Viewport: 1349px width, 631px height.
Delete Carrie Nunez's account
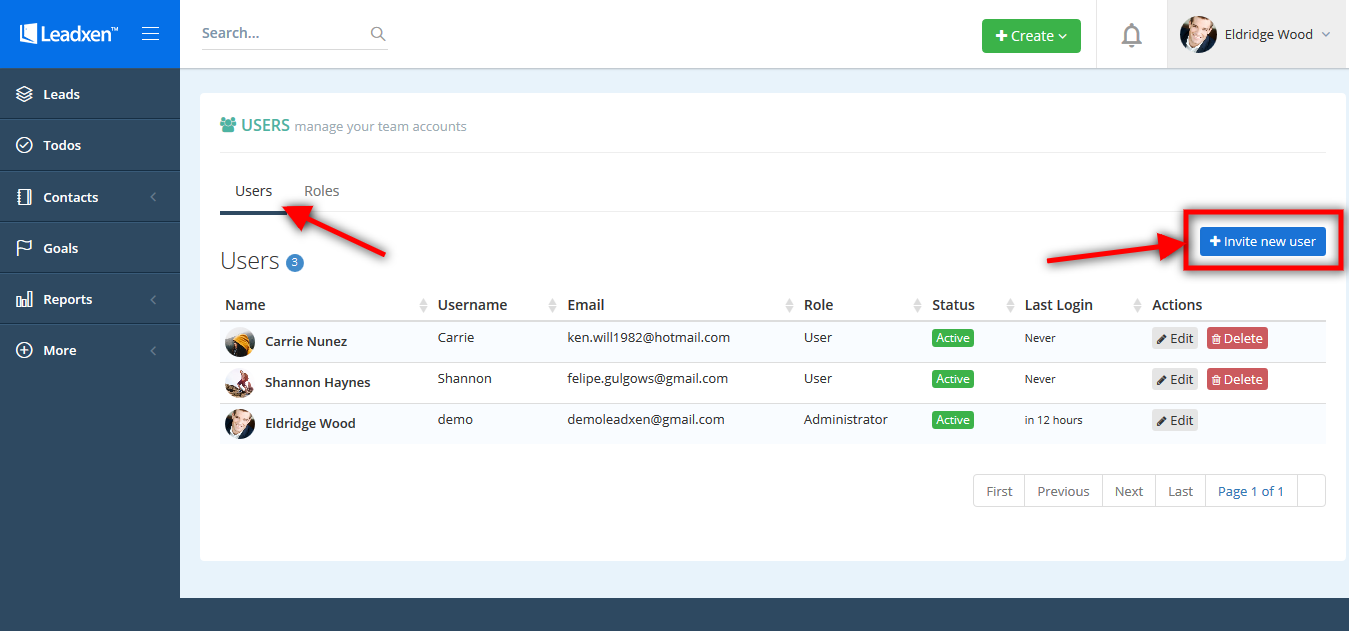1237,338
